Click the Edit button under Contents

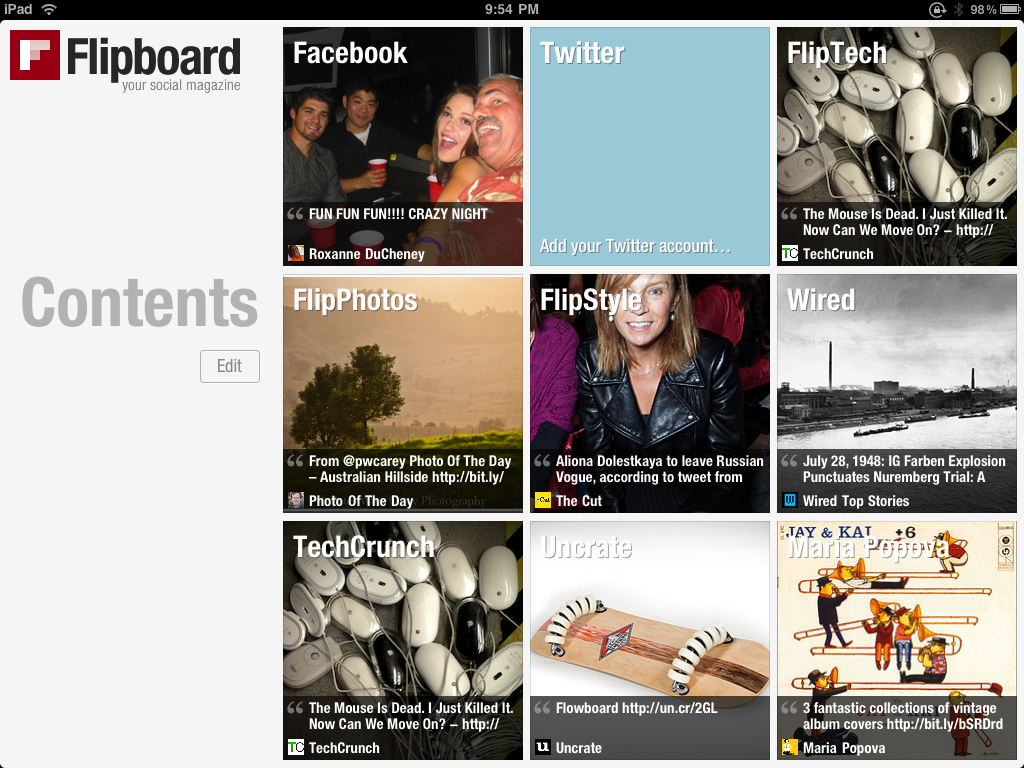[x=230, y=366]
